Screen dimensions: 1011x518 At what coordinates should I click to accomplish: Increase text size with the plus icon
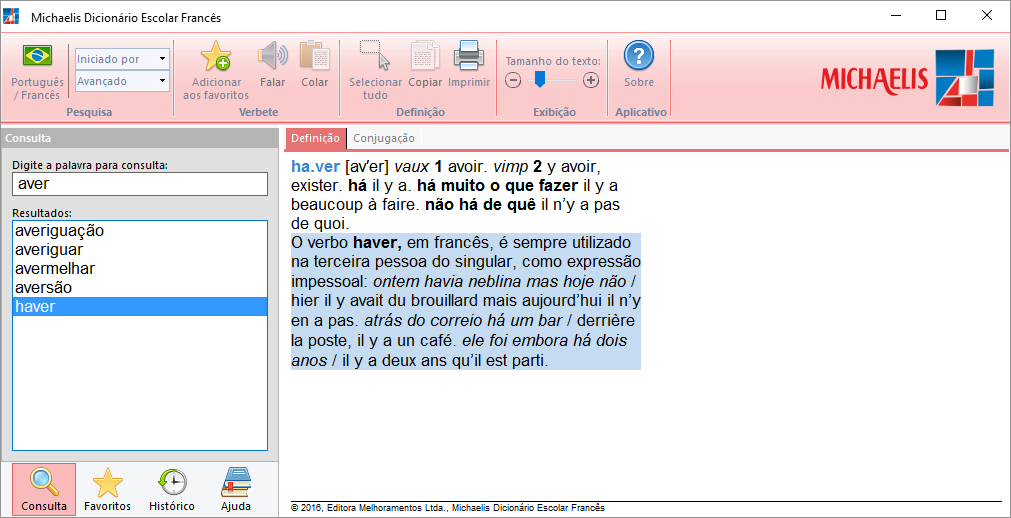[591, 81]
